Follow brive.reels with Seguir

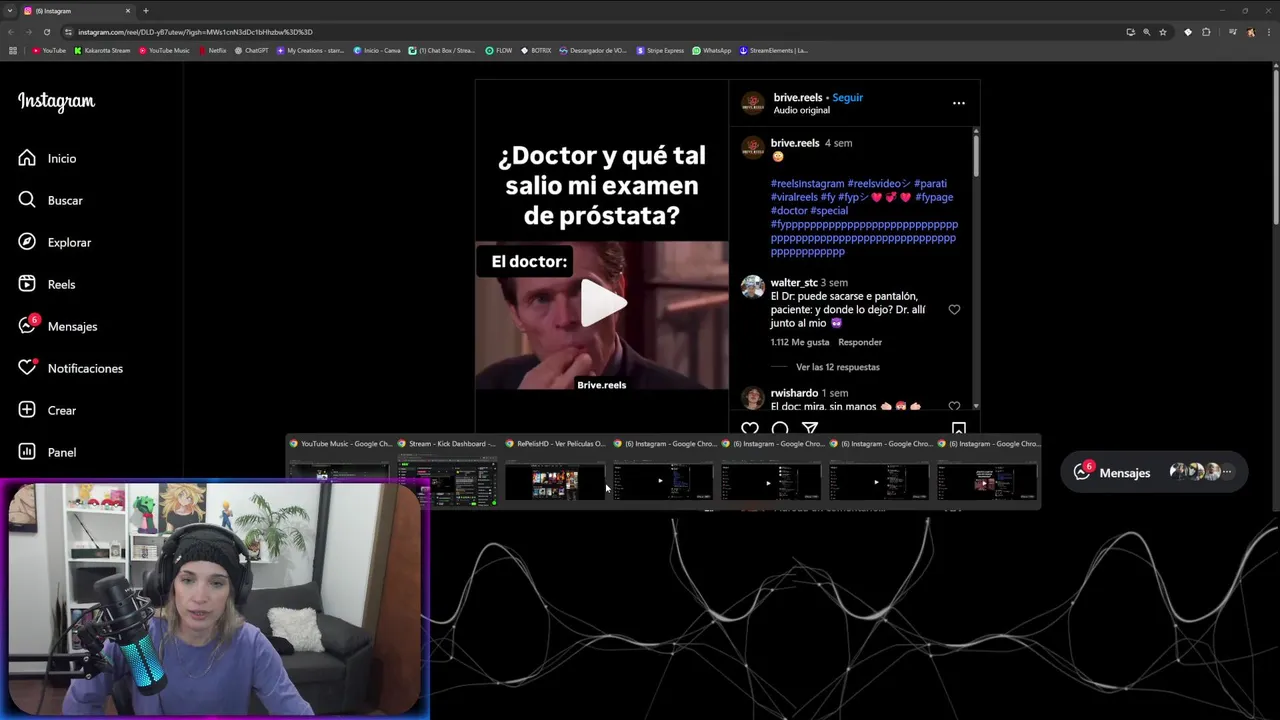(847, 97)
